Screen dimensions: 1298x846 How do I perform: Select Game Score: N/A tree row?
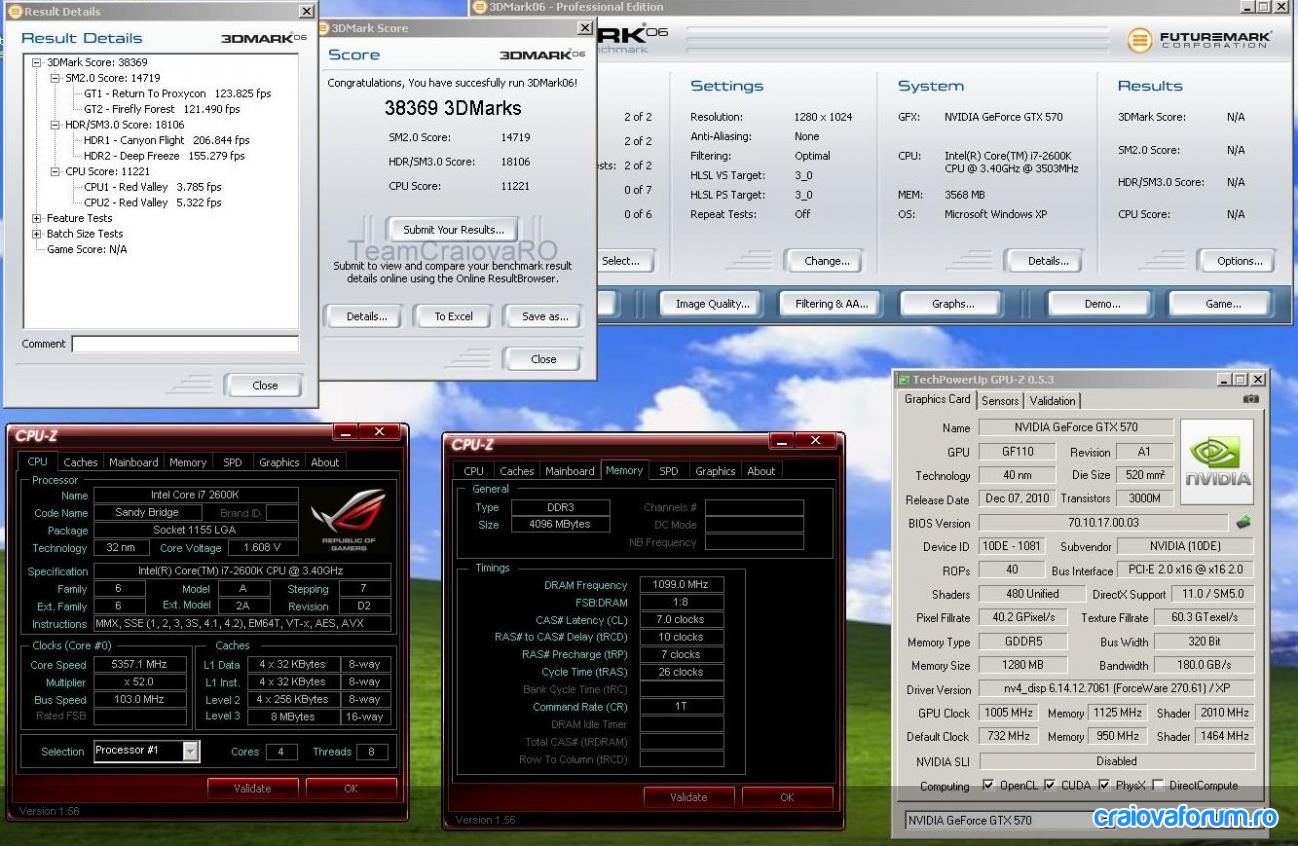click(x=87, y=249)
